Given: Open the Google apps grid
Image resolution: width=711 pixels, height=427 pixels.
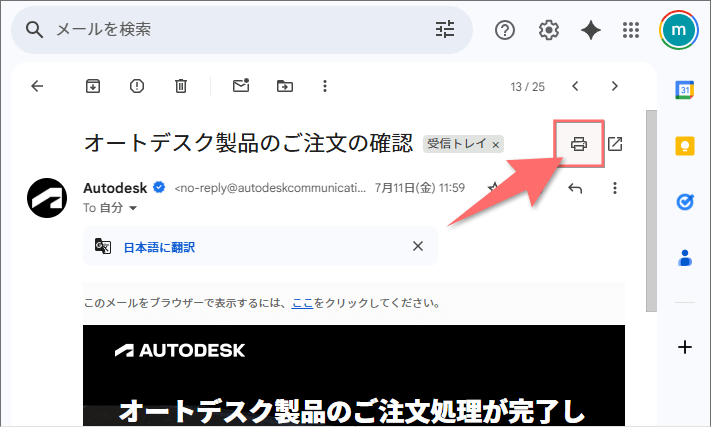Looking at the screenshot, I should tap(631, 30).
